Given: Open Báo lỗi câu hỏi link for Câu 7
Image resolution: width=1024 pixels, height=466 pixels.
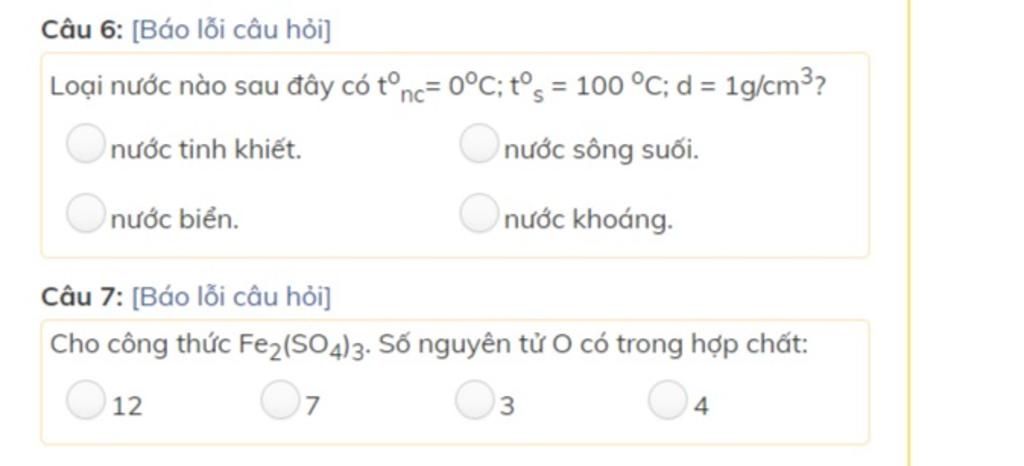Looking at the screenshot, I should pyautogui.click(x=231, y=297).
